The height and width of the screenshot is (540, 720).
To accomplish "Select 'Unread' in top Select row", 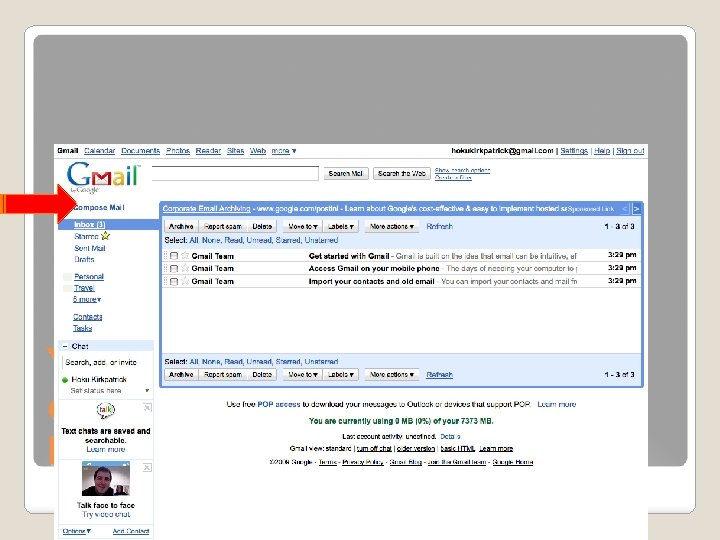I will pos(258,240).
